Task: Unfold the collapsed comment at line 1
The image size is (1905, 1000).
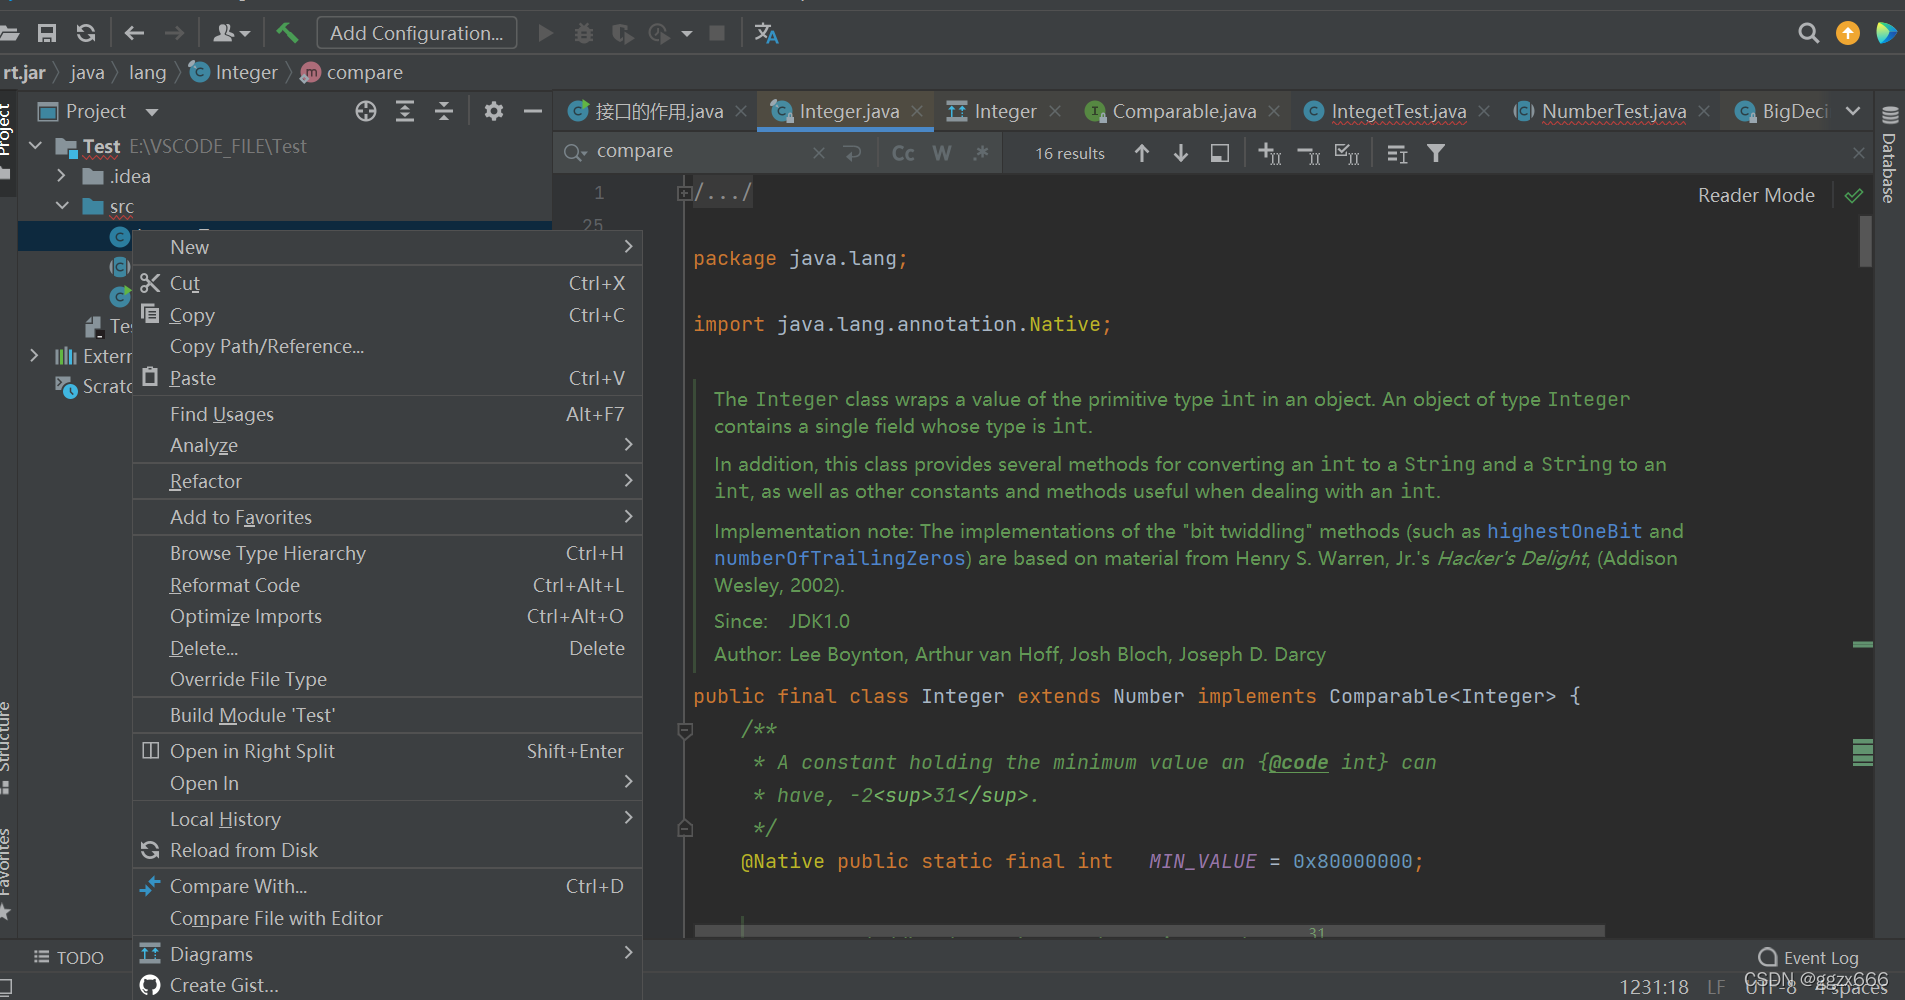Action: (x=684, y=193)
